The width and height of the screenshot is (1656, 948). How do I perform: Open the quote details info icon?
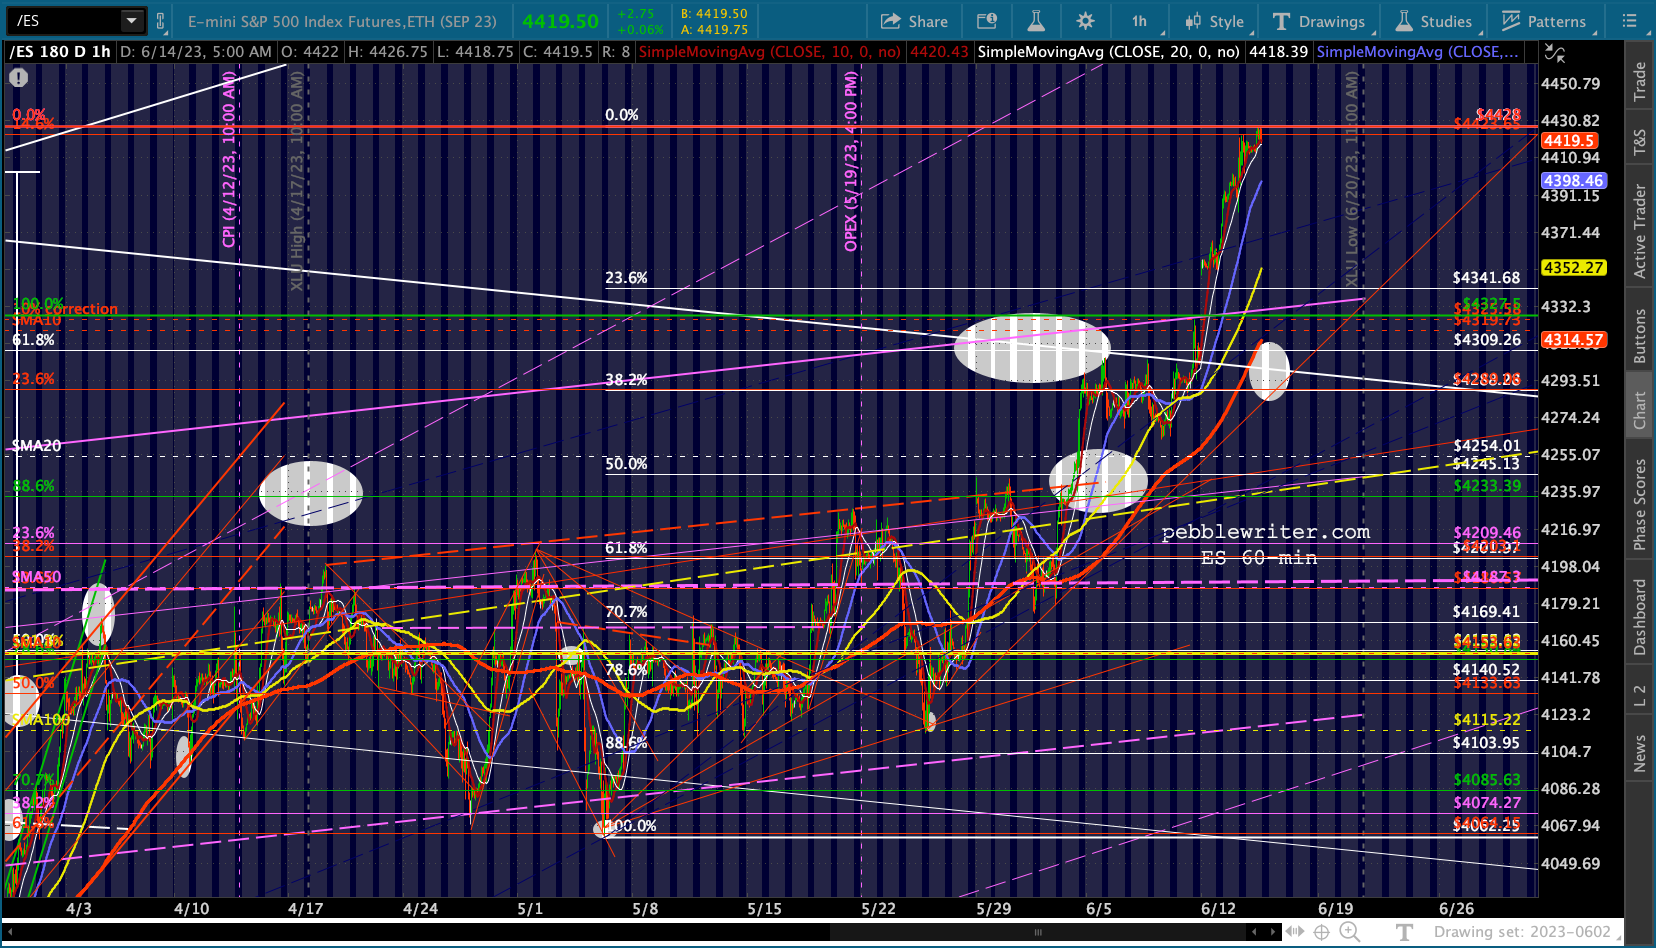(987, 21)
